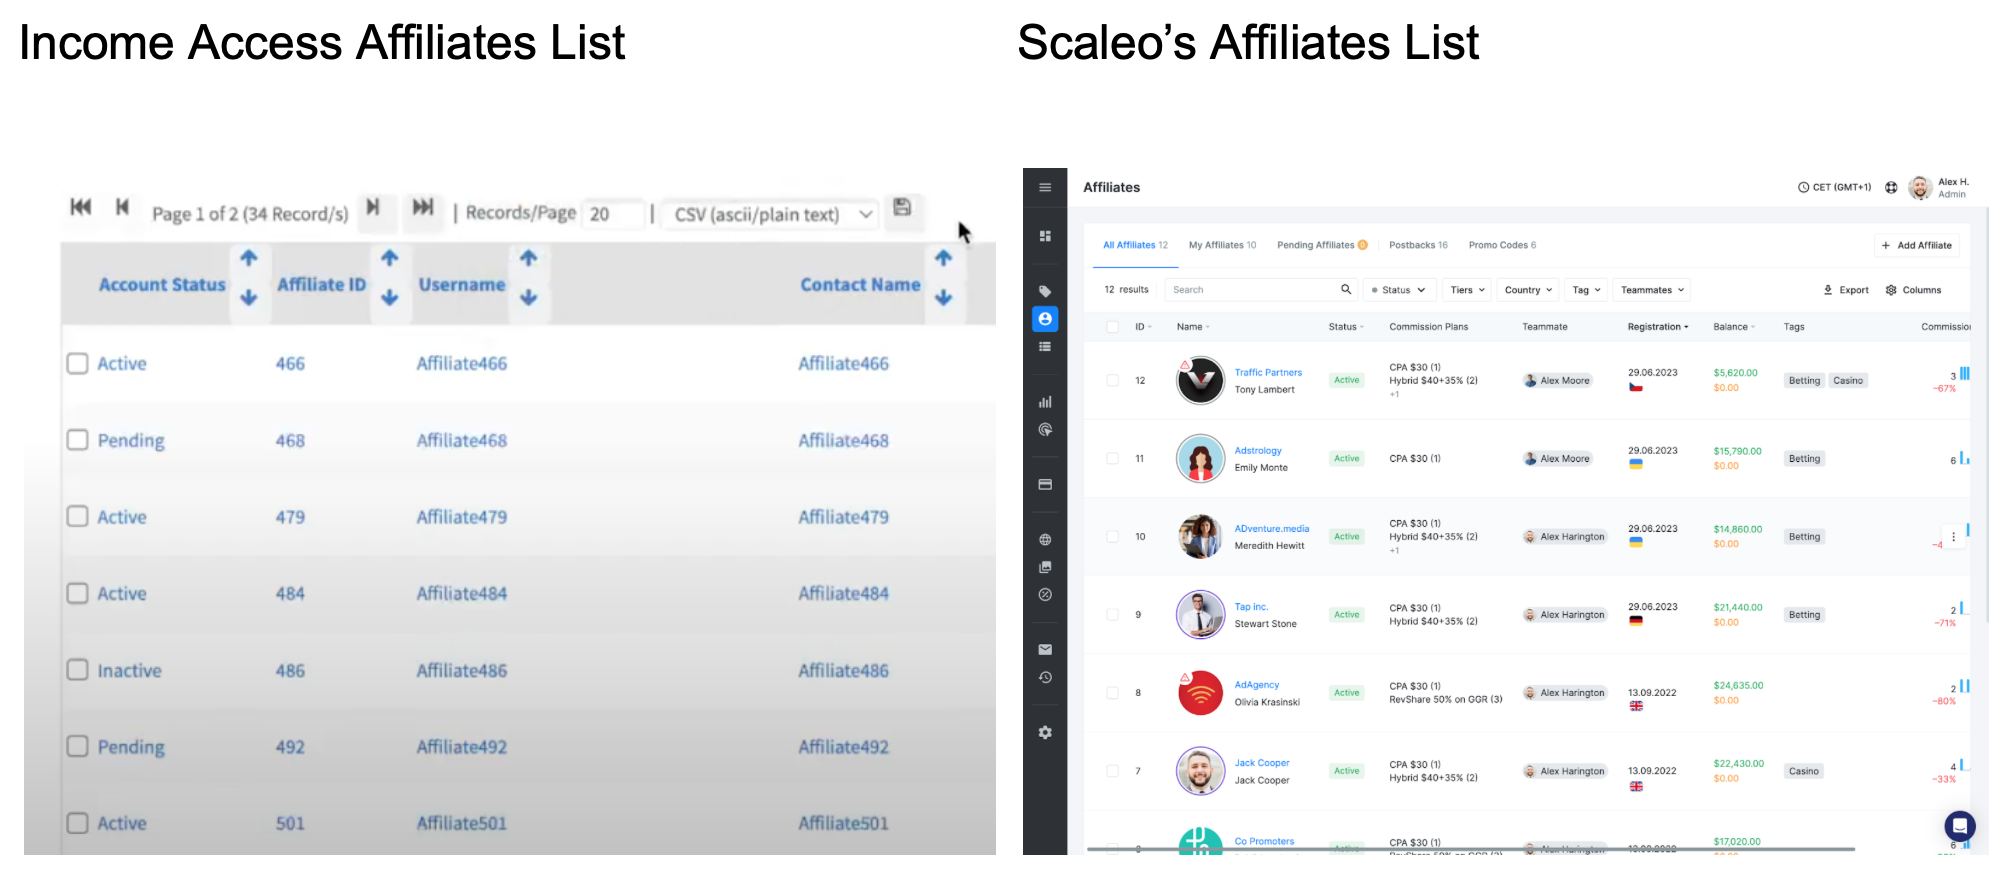Go to next page in Income Access list
The image size is (2014, 878).
point(373,207)
